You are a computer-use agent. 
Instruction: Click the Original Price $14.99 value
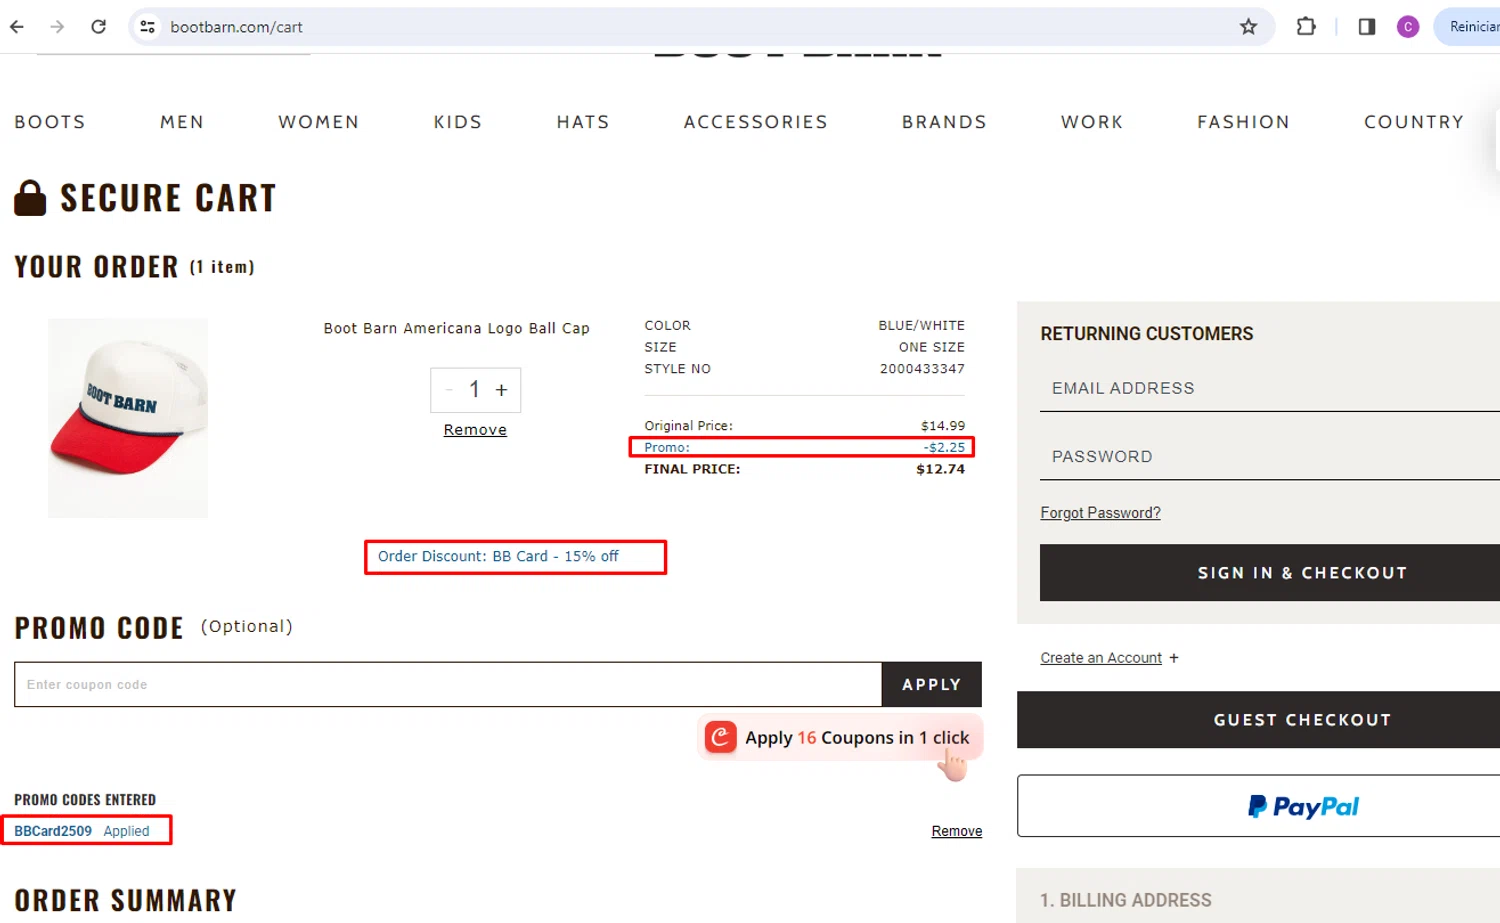coord(943,426)
